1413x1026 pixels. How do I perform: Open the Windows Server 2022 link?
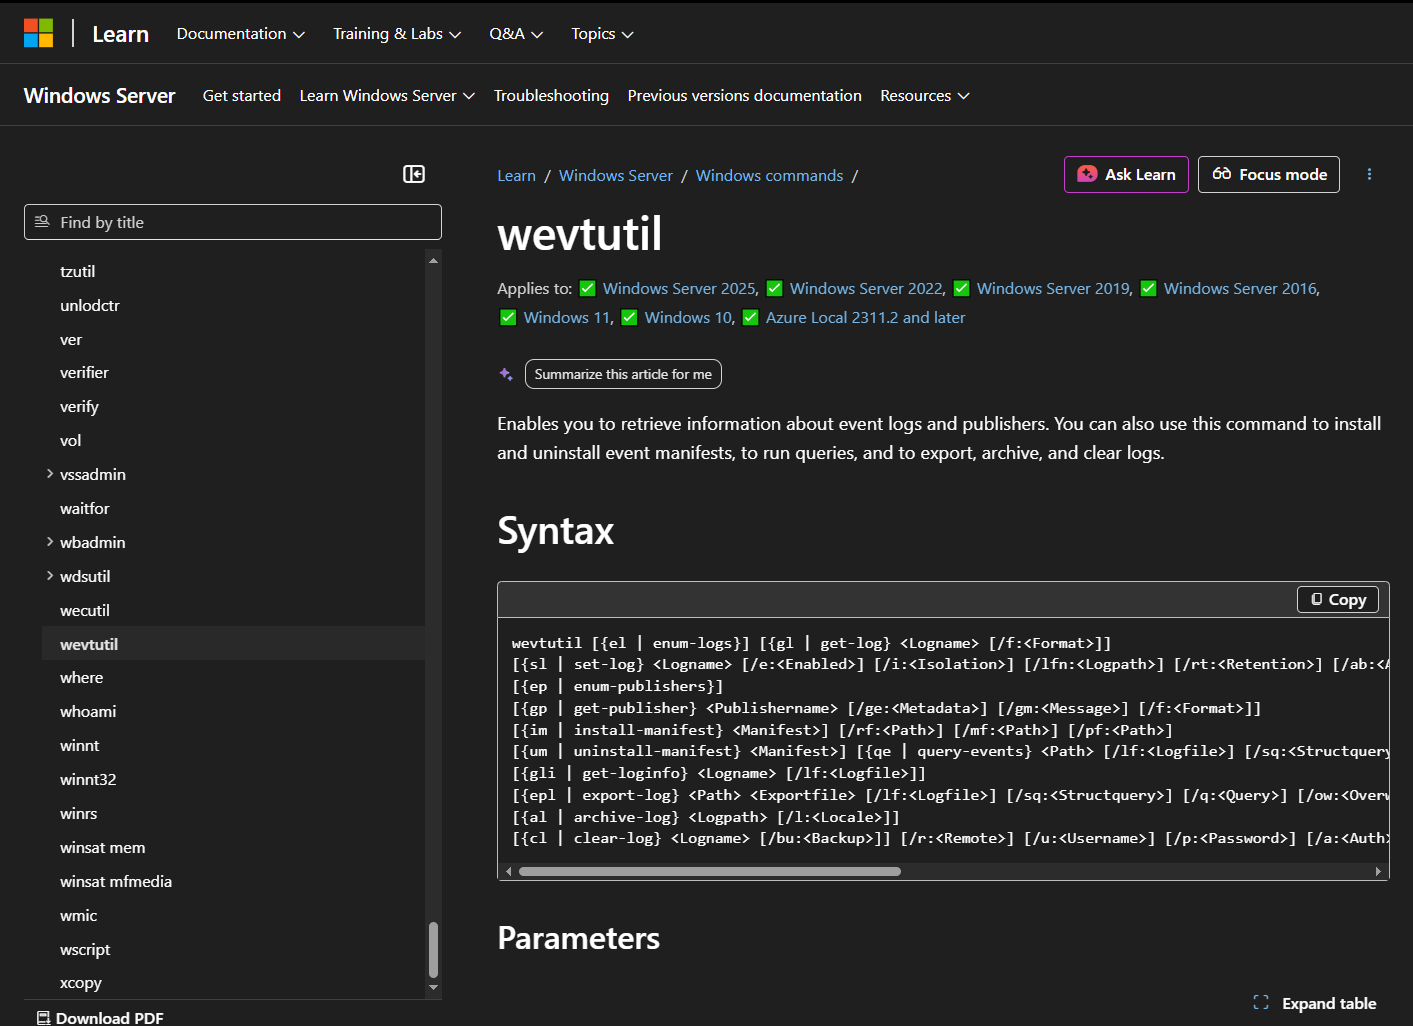[x=866, y=289]
